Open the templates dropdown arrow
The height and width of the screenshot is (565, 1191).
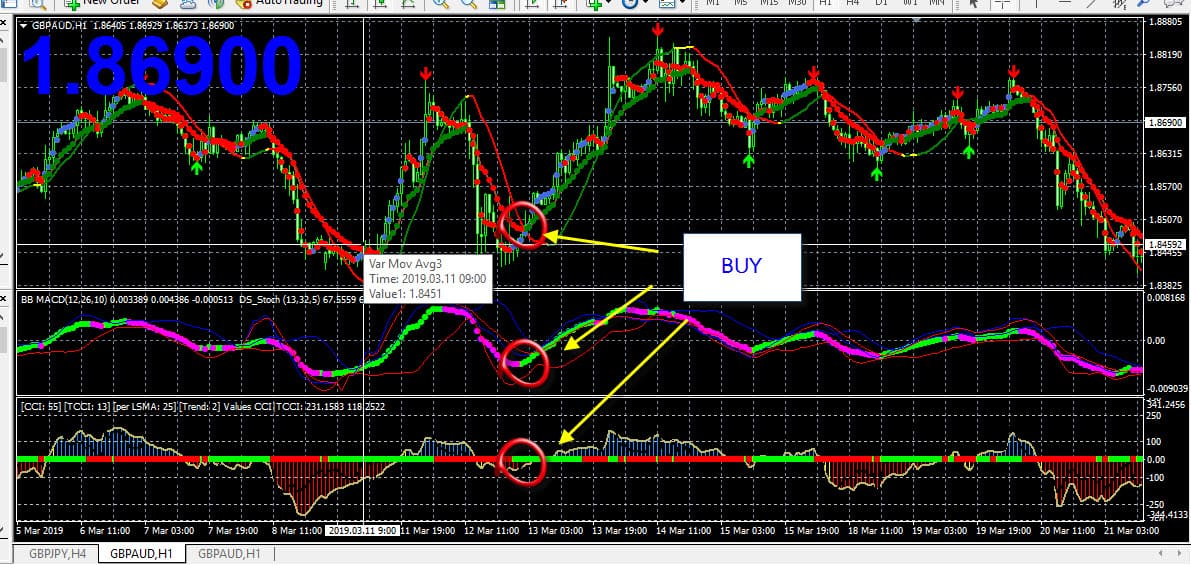(x=682, y=4)
